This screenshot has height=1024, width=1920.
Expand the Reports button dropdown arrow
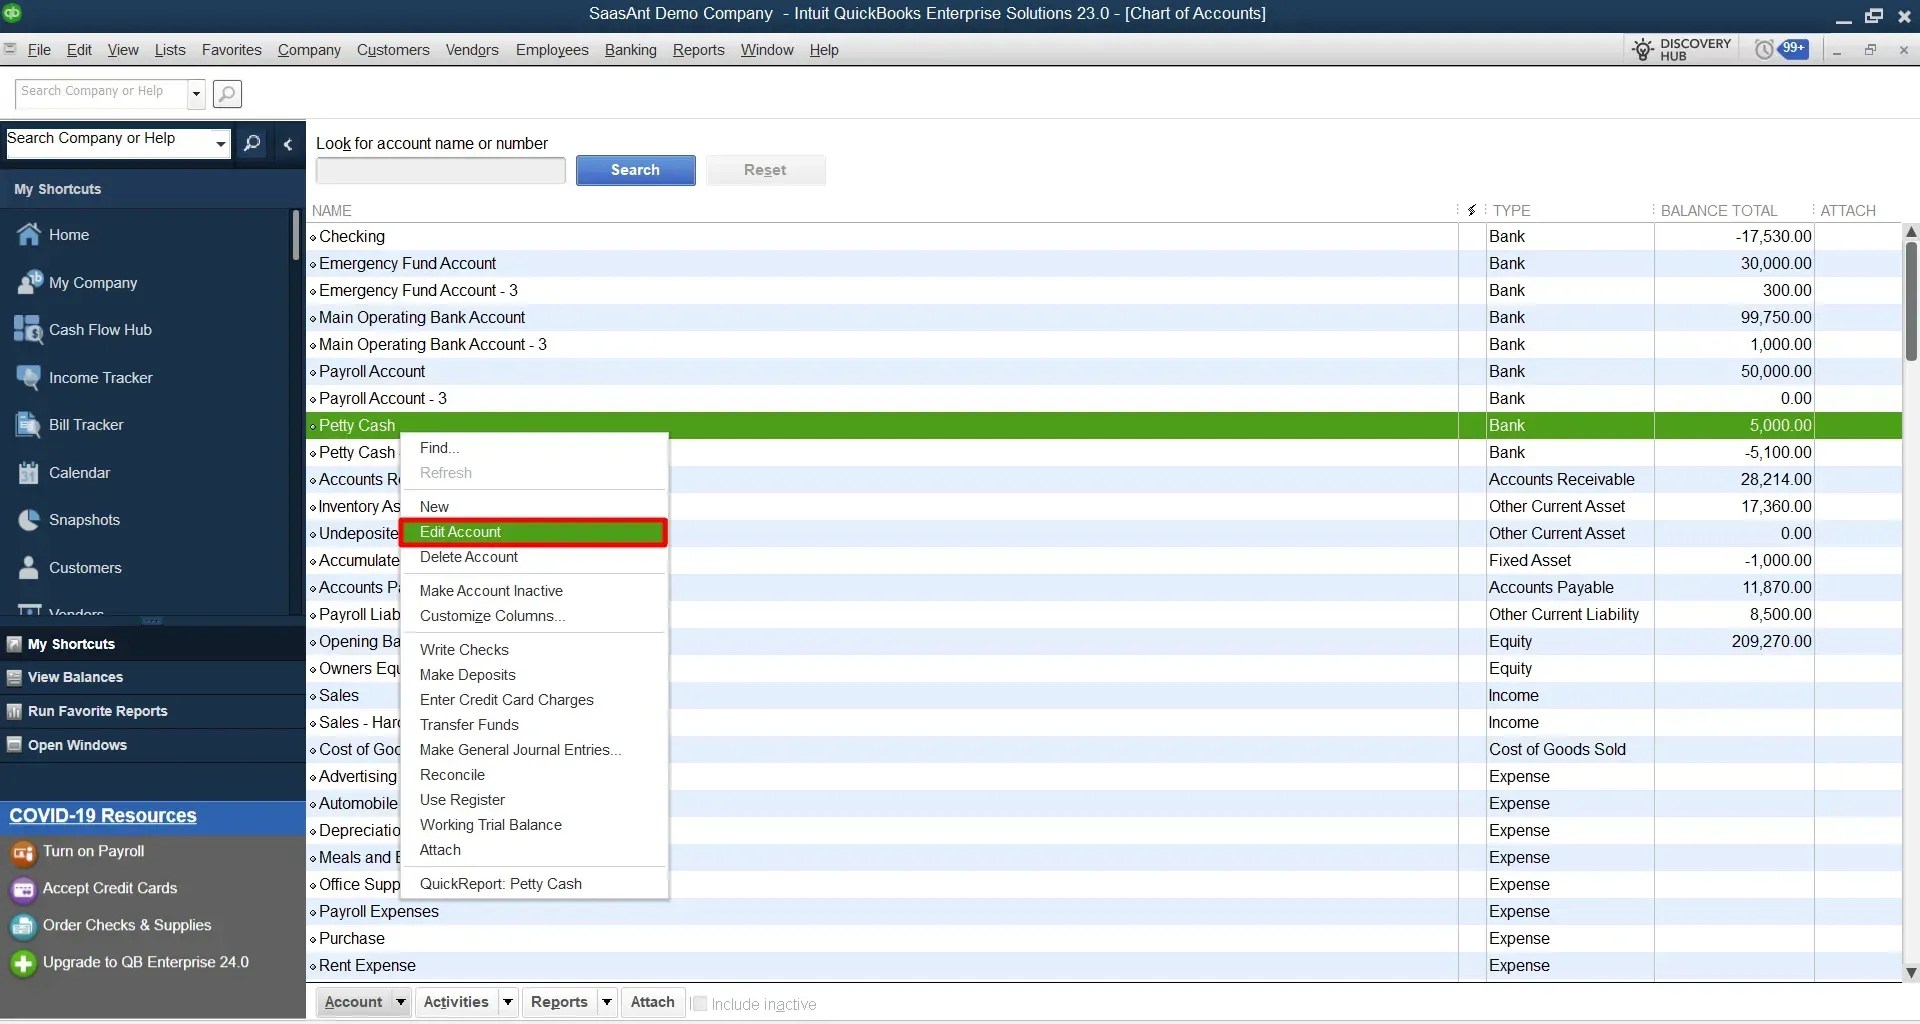pyautogui.click(x=606, y=1002)
